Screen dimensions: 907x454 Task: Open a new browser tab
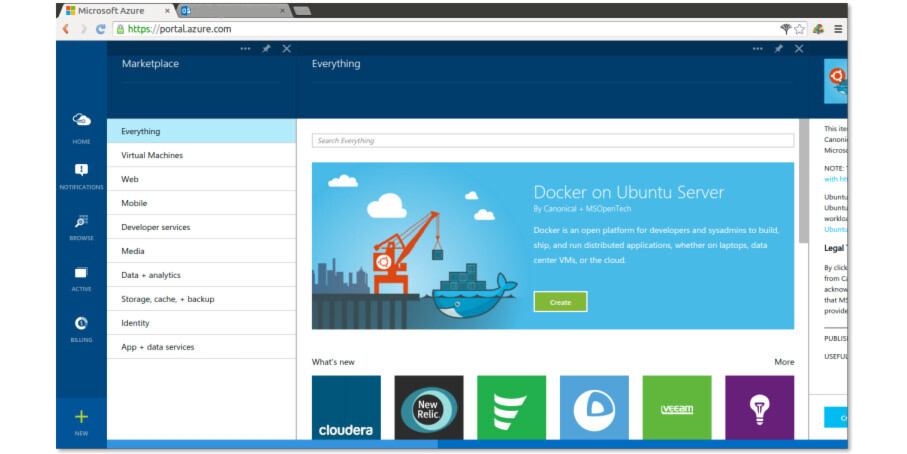click(302, 10)
